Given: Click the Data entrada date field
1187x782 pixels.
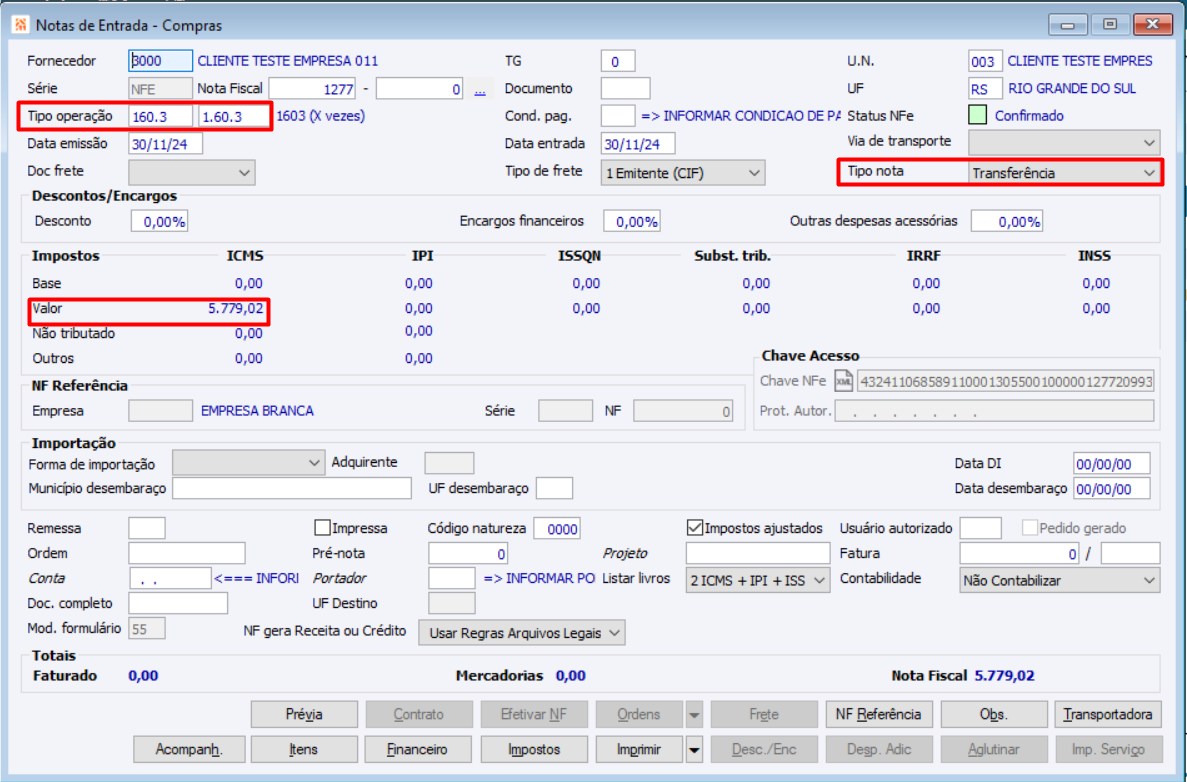Looking at the screenshot, I should 638,144.
